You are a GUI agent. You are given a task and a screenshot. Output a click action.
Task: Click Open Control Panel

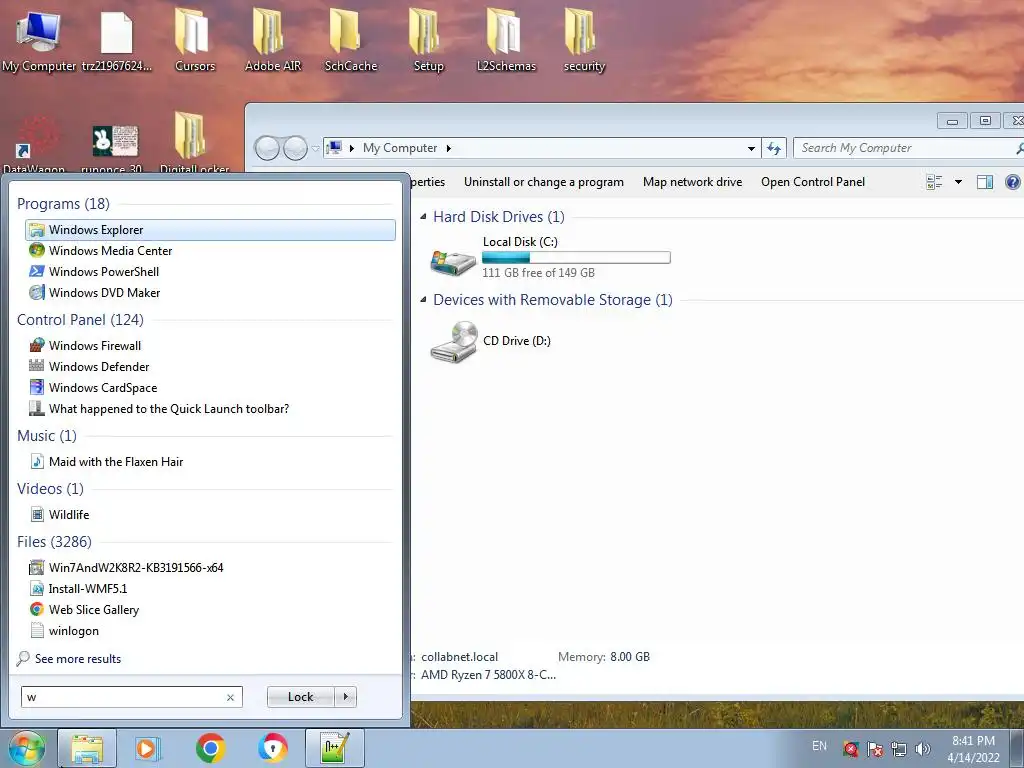pos(812,182)
